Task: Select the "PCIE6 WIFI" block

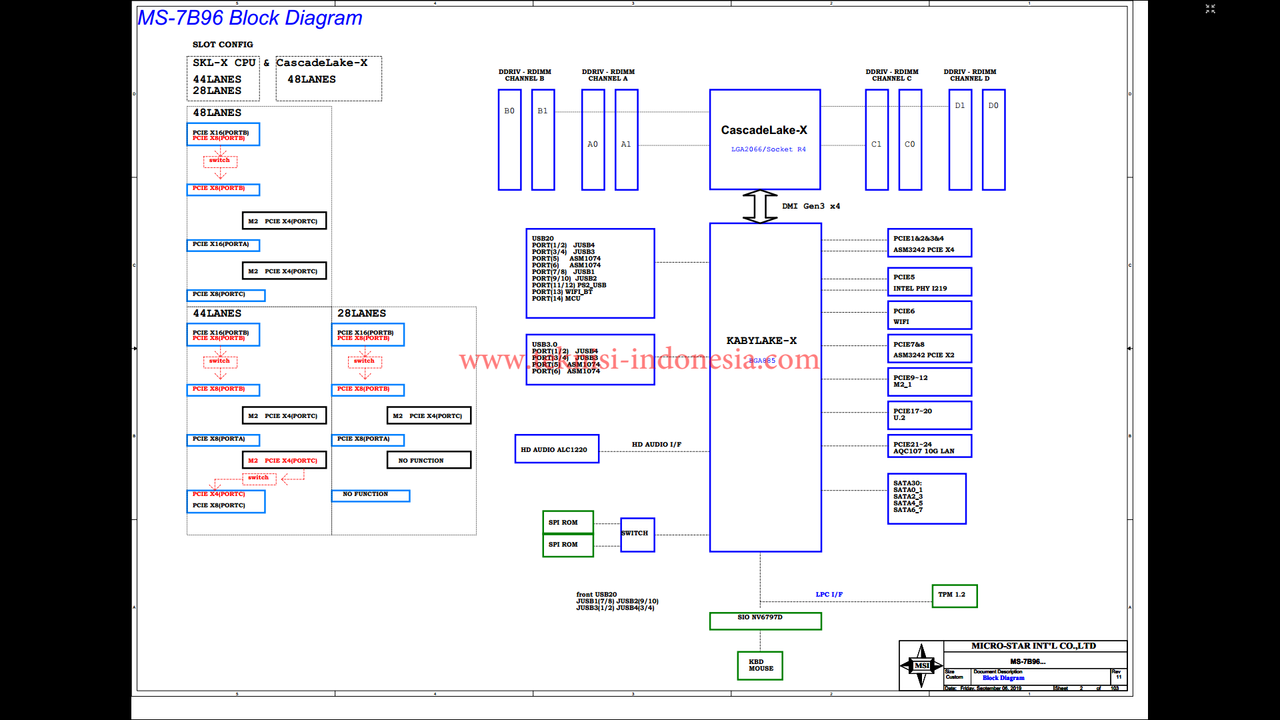Action: [x=930, y=315]
